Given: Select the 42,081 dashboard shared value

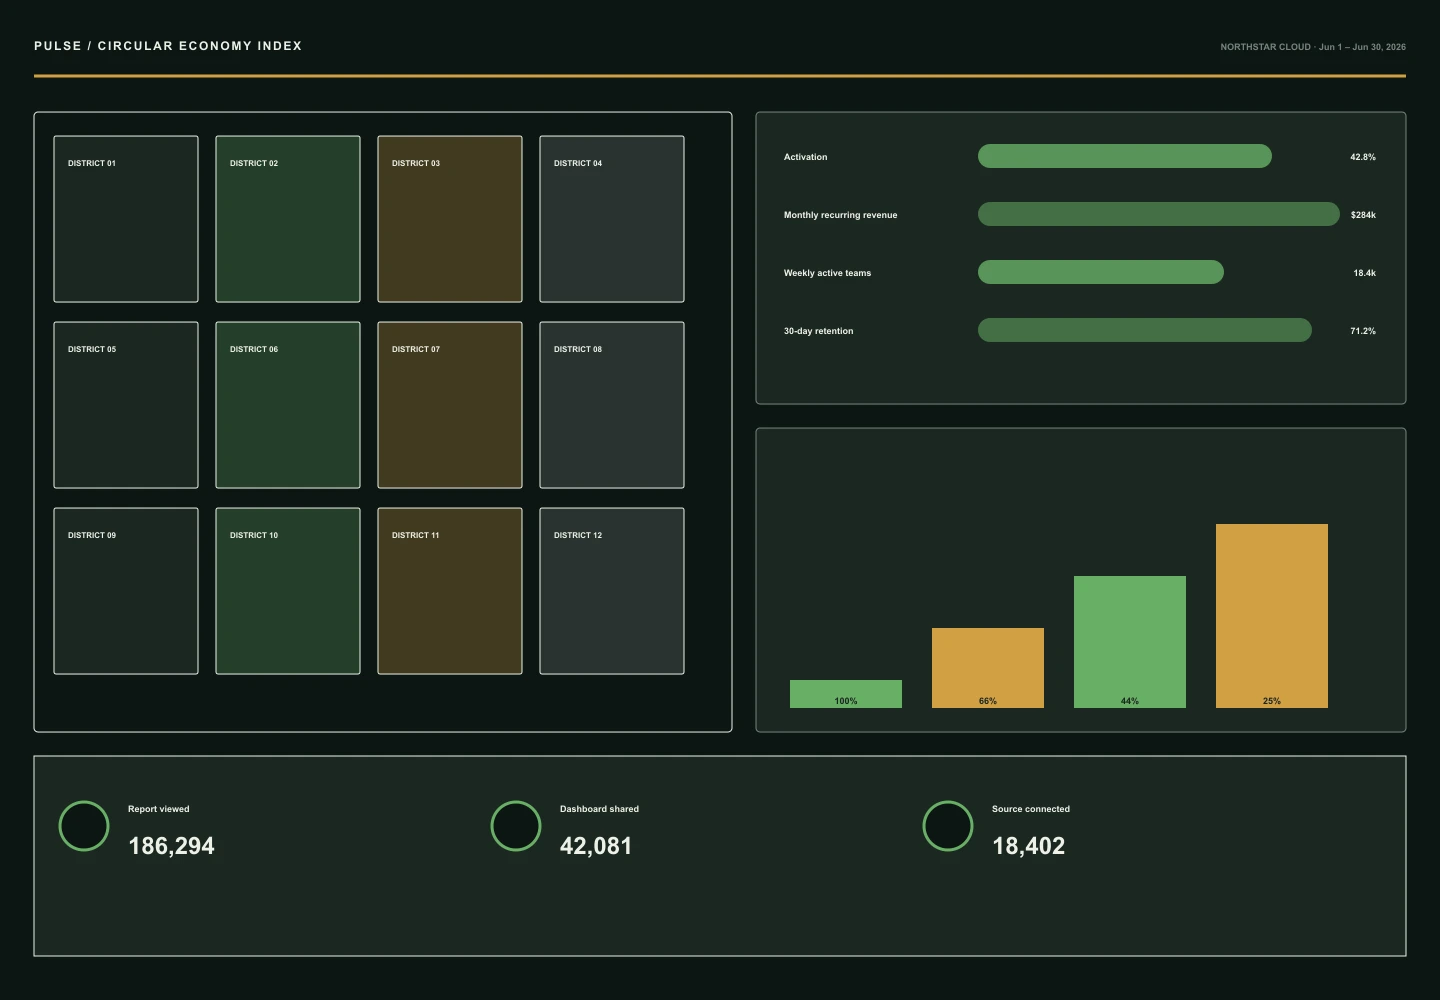Looking at the screenshot, I should [596, 846].
